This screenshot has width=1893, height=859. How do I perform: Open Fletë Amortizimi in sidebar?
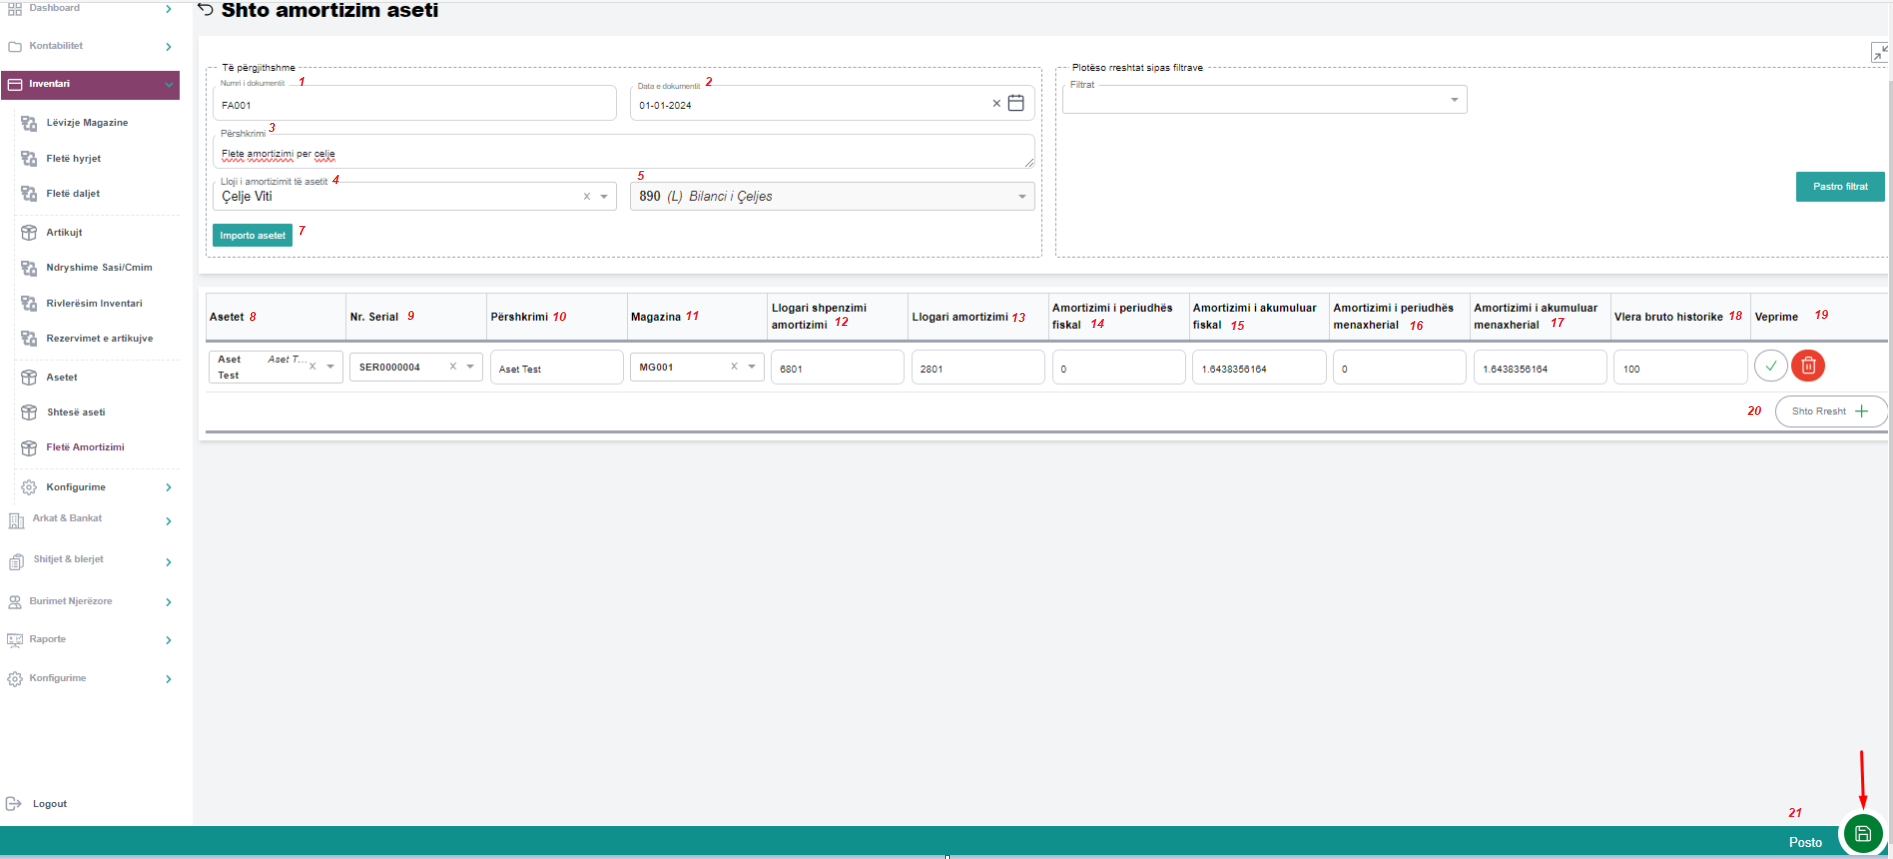tap(85, 447)
